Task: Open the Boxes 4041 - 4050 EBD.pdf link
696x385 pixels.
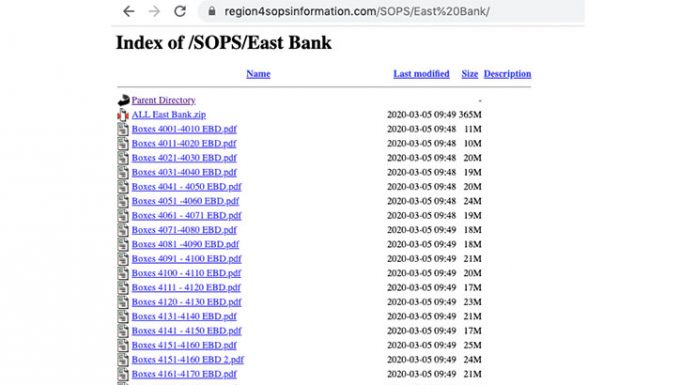Action: click(186, 187)
